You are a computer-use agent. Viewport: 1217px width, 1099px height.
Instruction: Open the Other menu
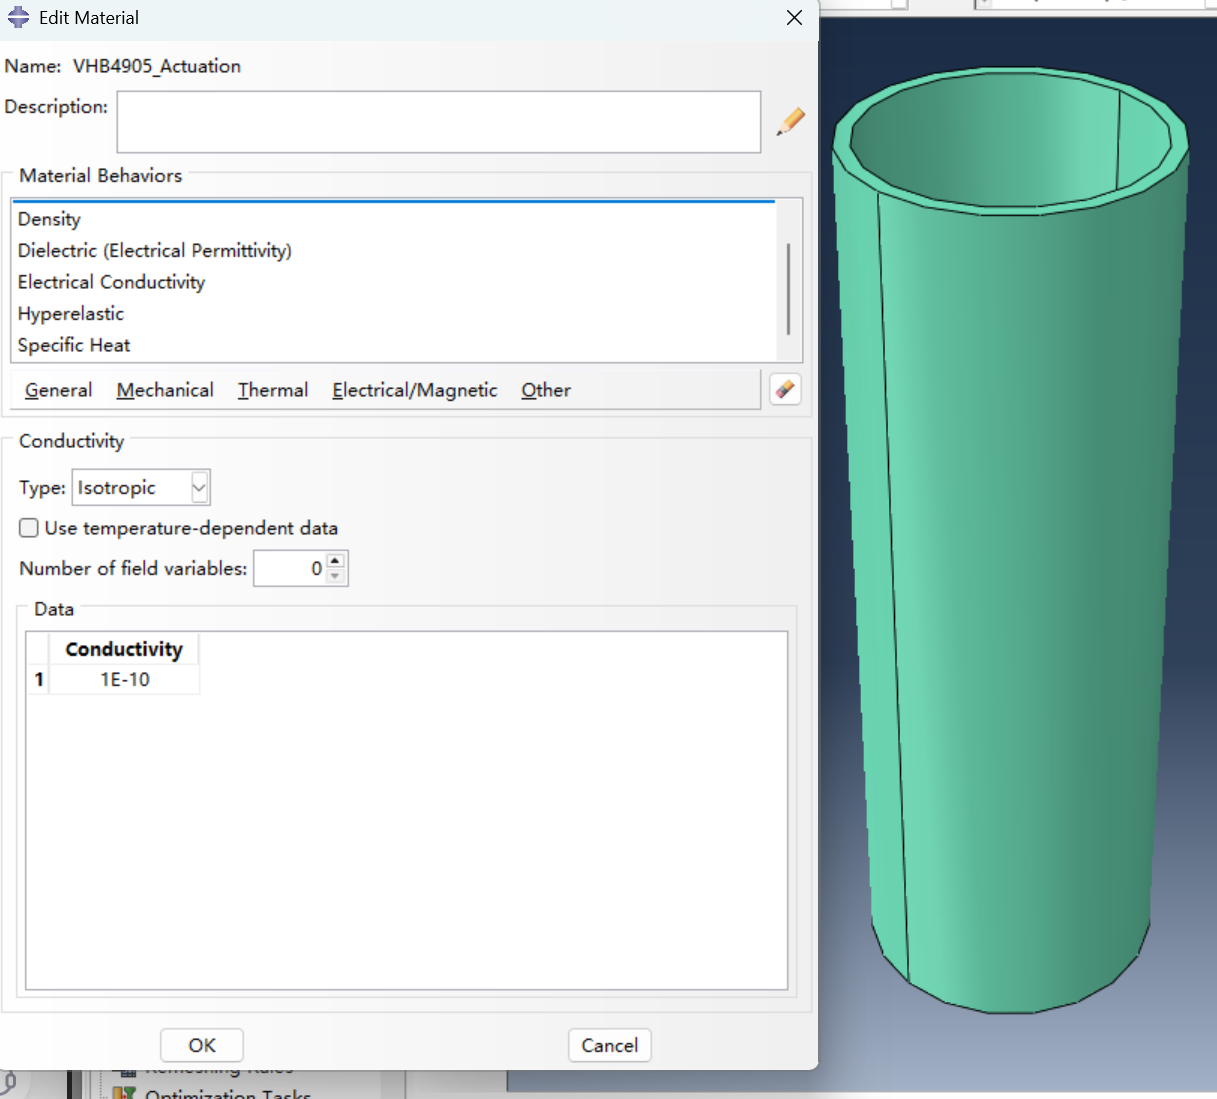pyautogui.click(x=546, y=390)
